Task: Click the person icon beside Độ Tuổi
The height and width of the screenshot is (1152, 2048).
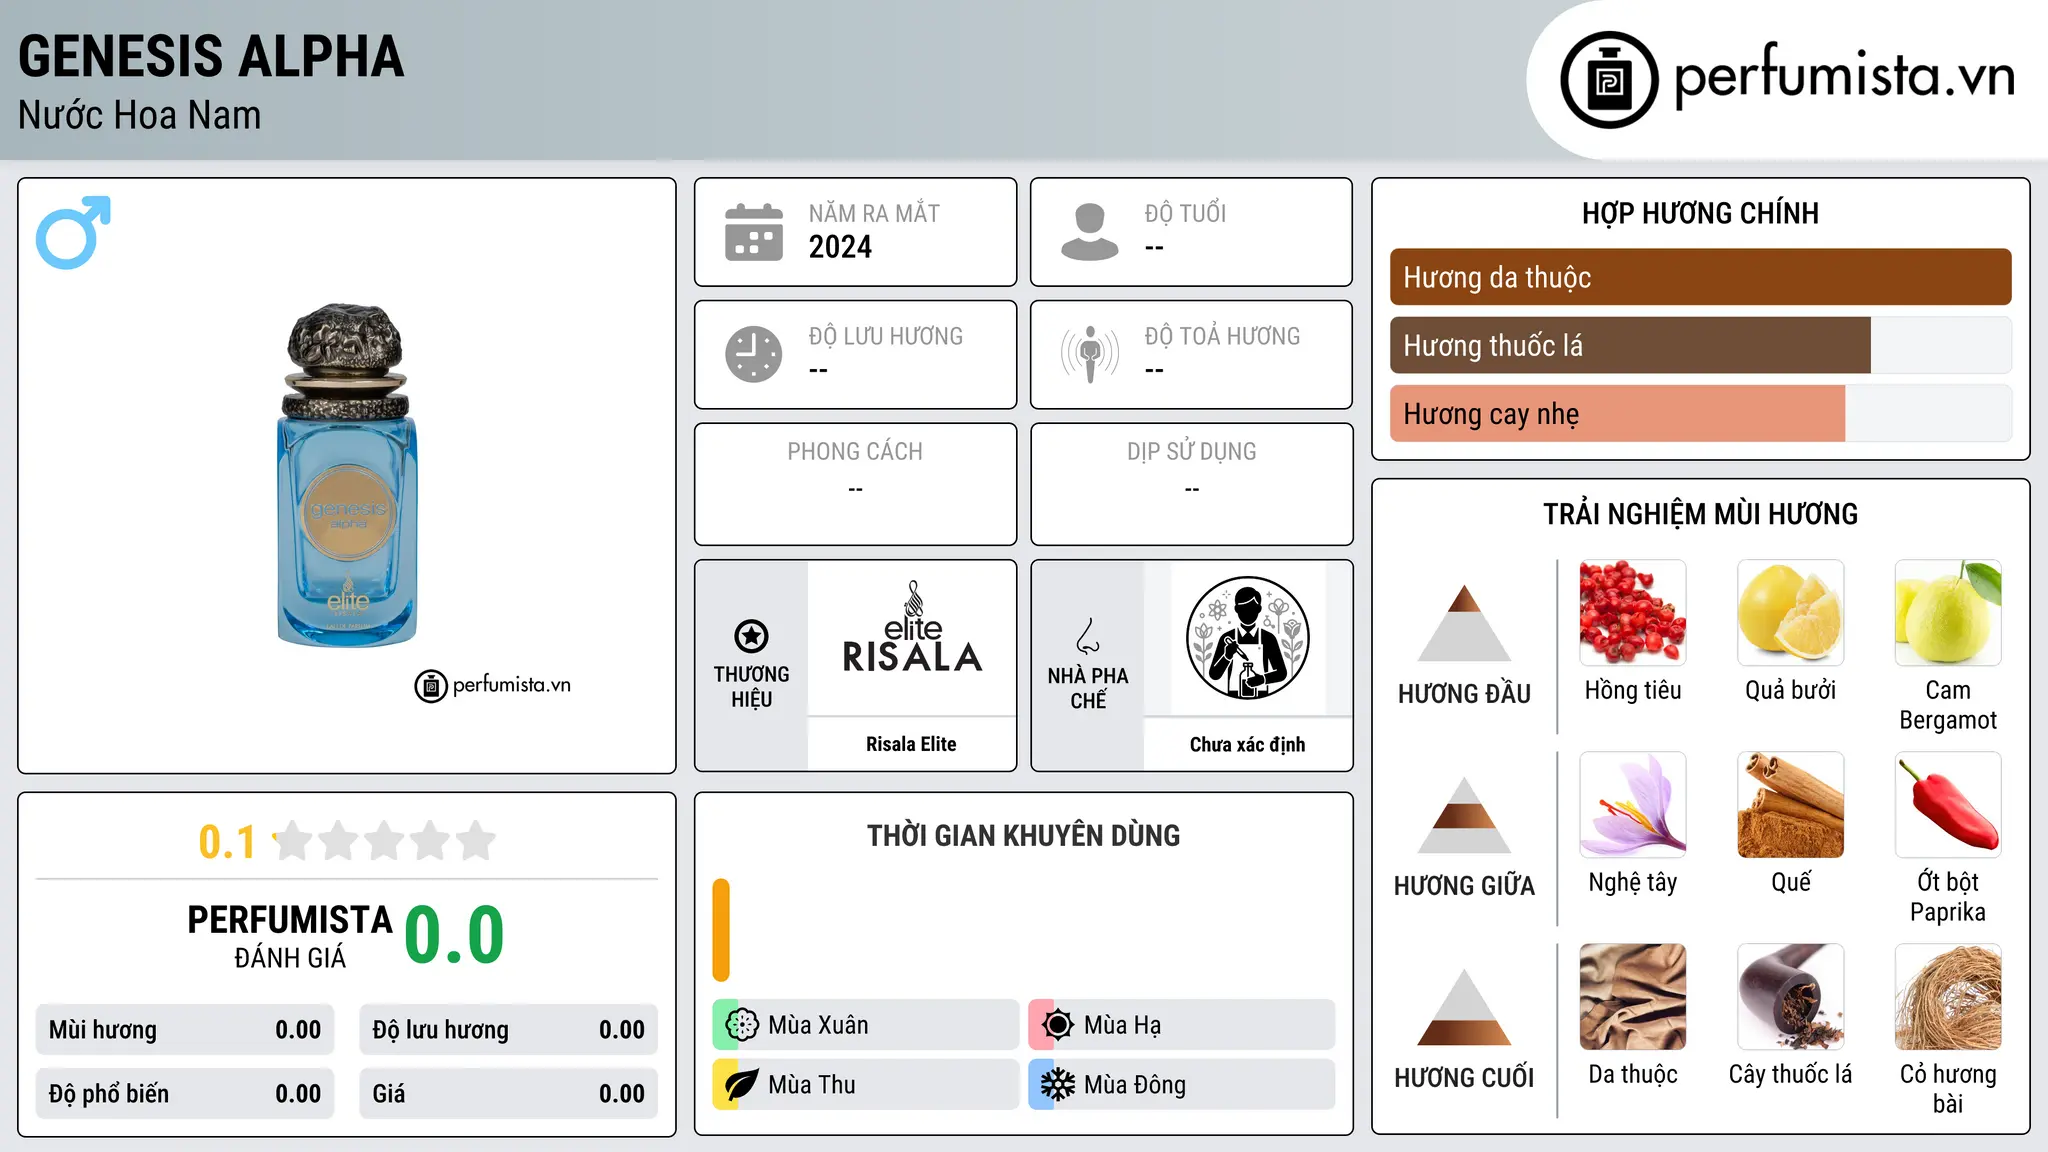Action: (1090, 232)
